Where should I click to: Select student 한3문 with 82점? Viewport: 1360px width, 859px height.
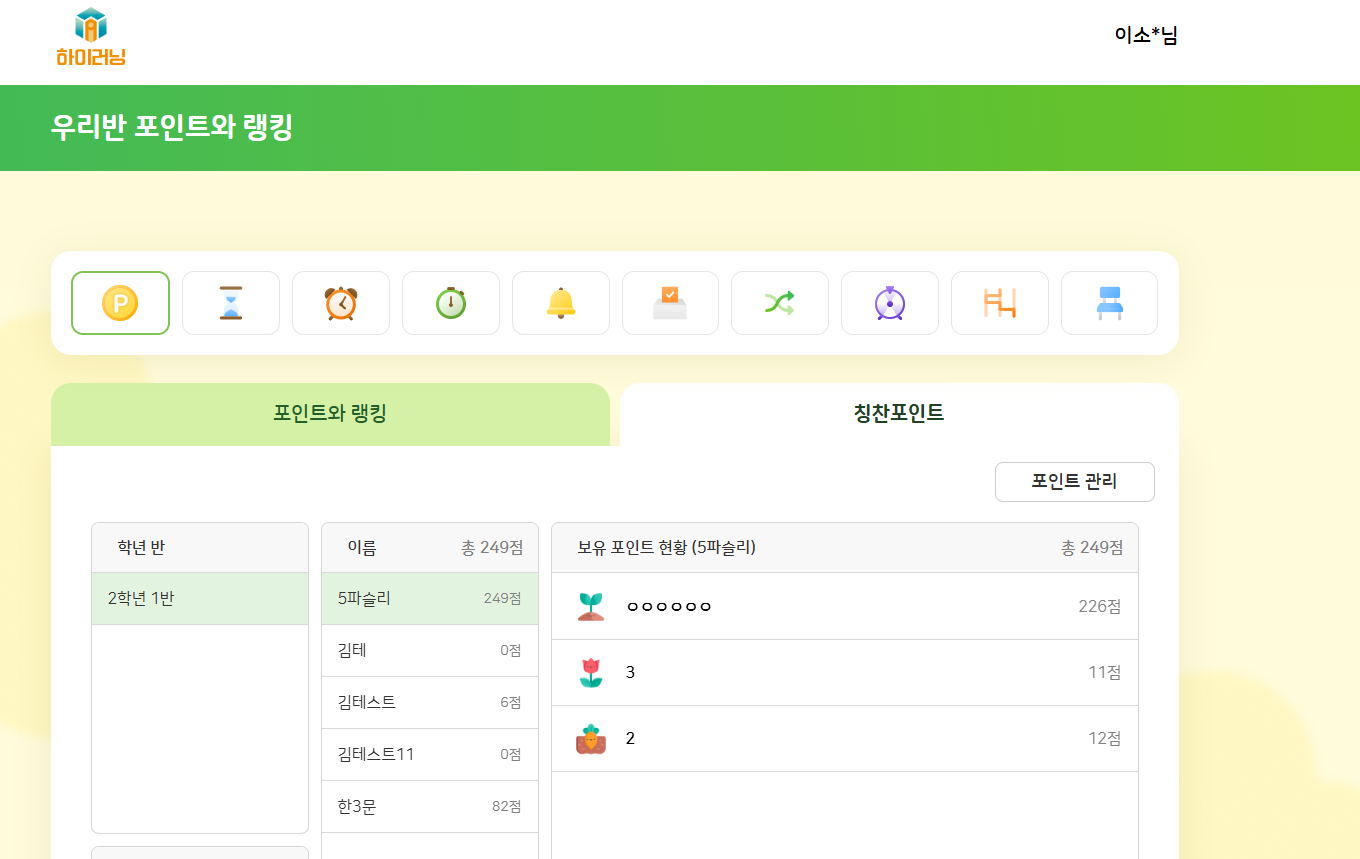[429, 807]
